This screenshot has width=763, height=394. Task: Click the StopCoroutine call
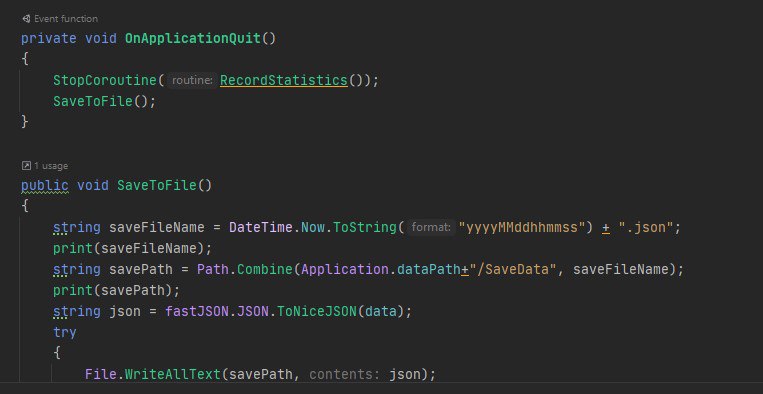pos(105,80)
